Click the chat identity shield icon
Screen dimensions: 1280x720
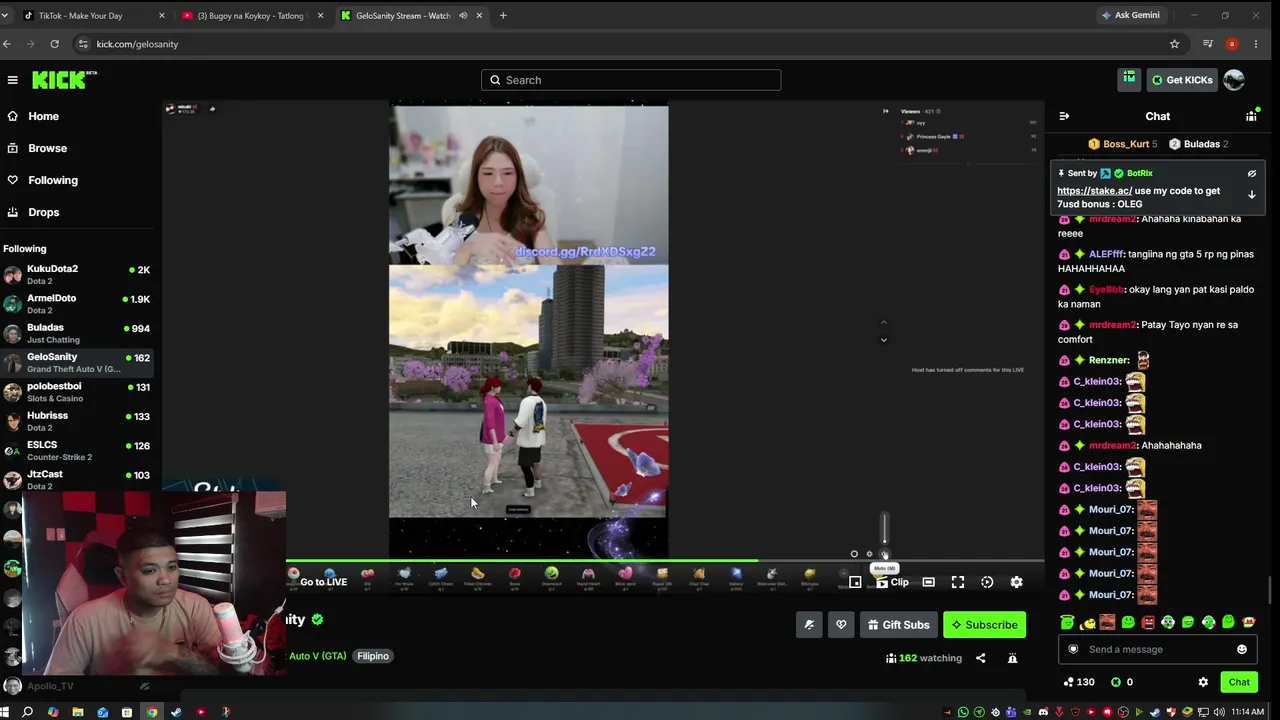pos(1073,649)
